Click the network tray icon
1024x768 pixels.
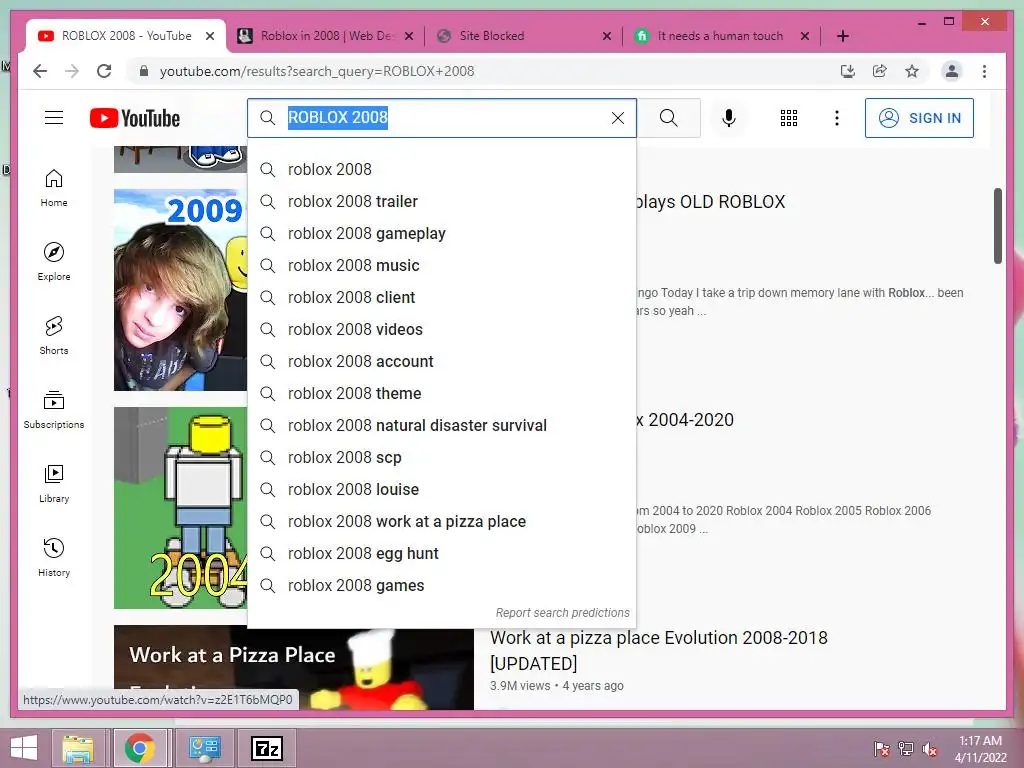[x=906, y=748]
